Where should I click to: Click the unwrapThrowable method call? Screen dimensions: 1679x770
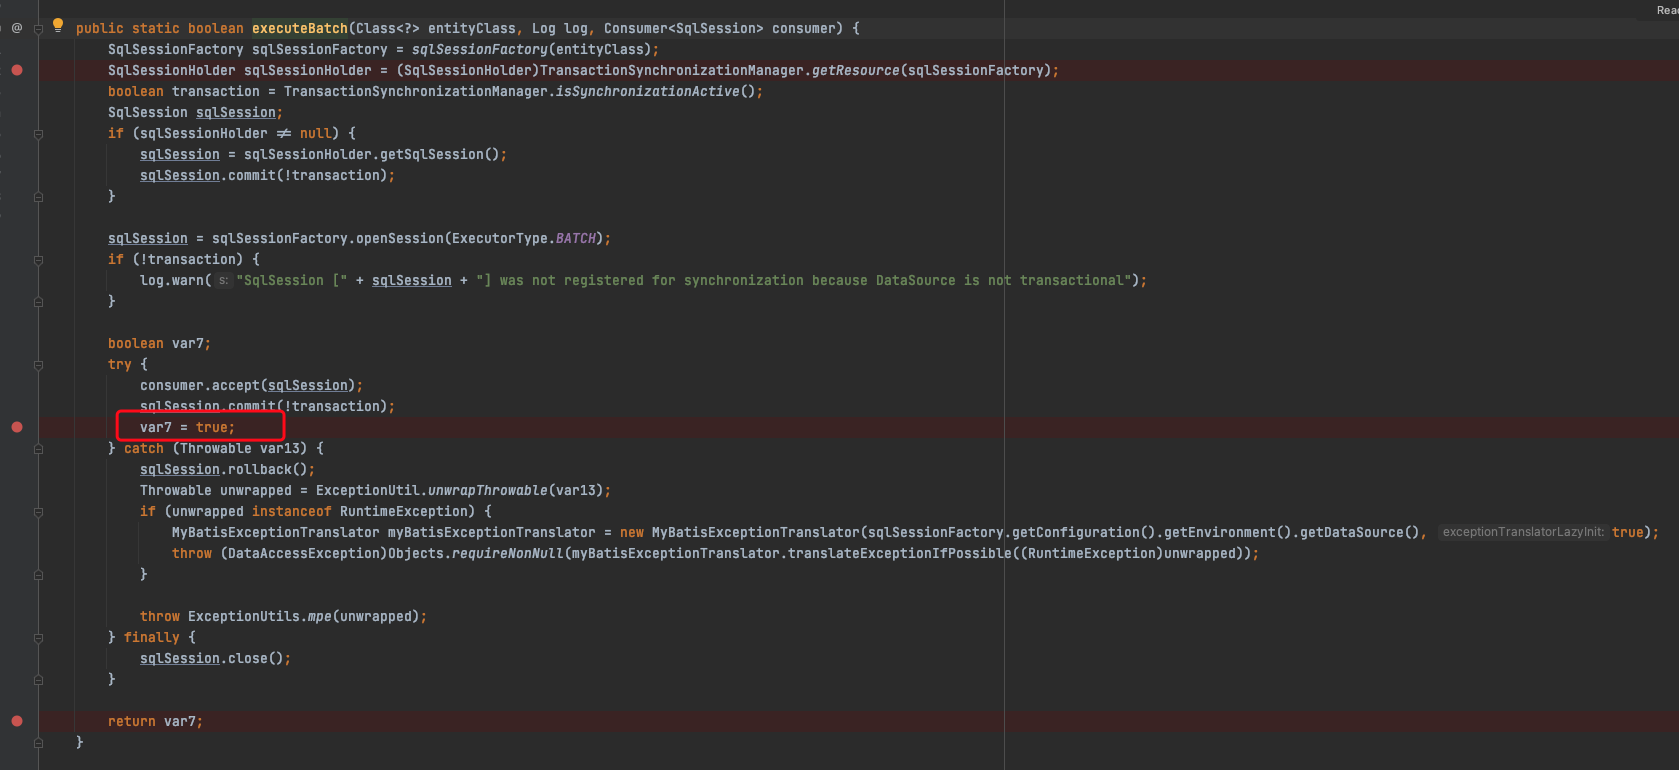click(x=487, y=490)
